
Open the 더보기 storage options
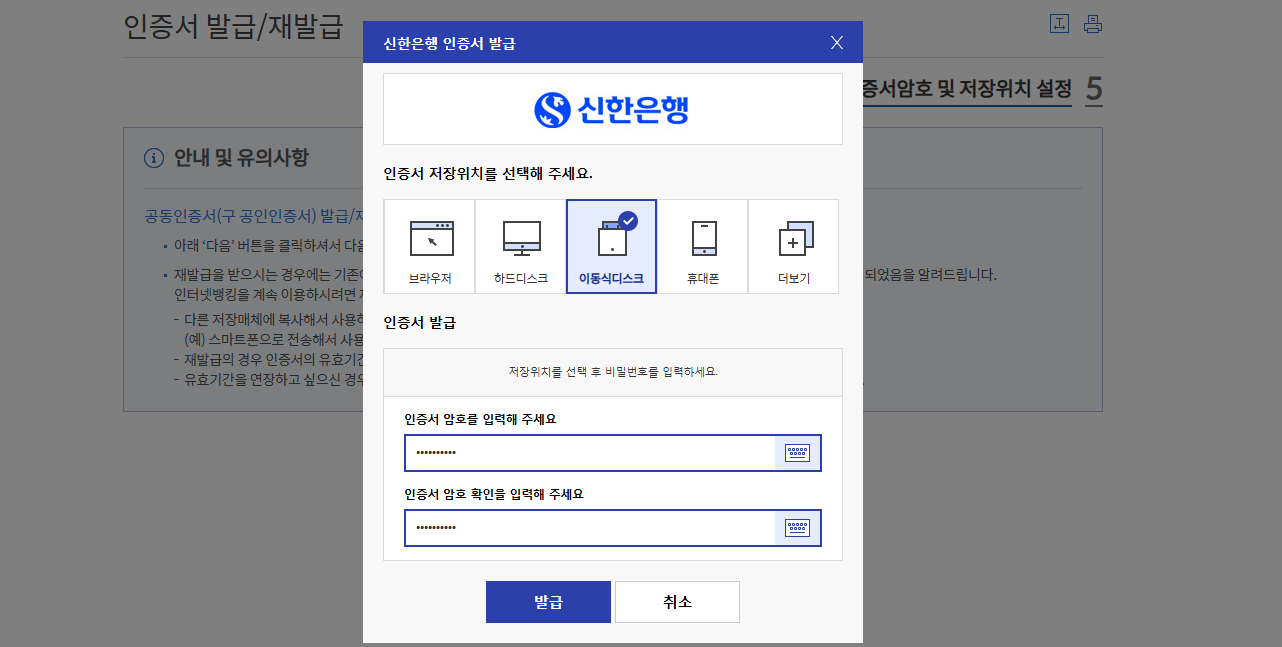click(x=794, y=247)
